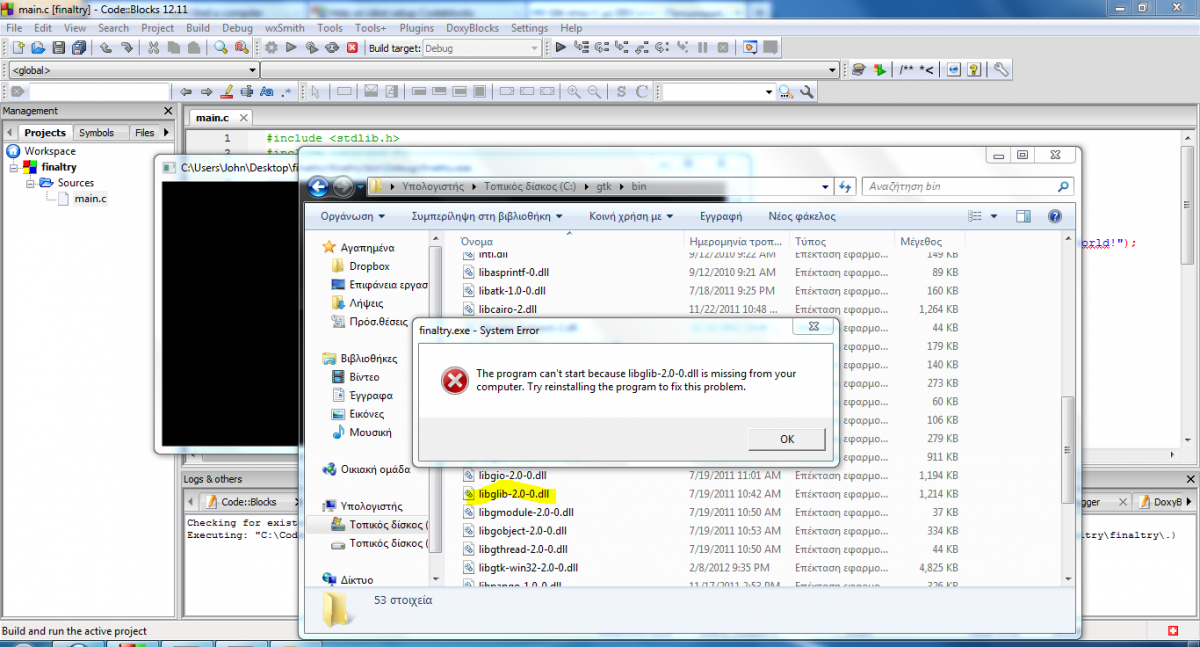Click Νέος φάκελος button in Explorer
Image resolution: width=1200 pixels, height=647 pixels.
(x=802, y=216)
